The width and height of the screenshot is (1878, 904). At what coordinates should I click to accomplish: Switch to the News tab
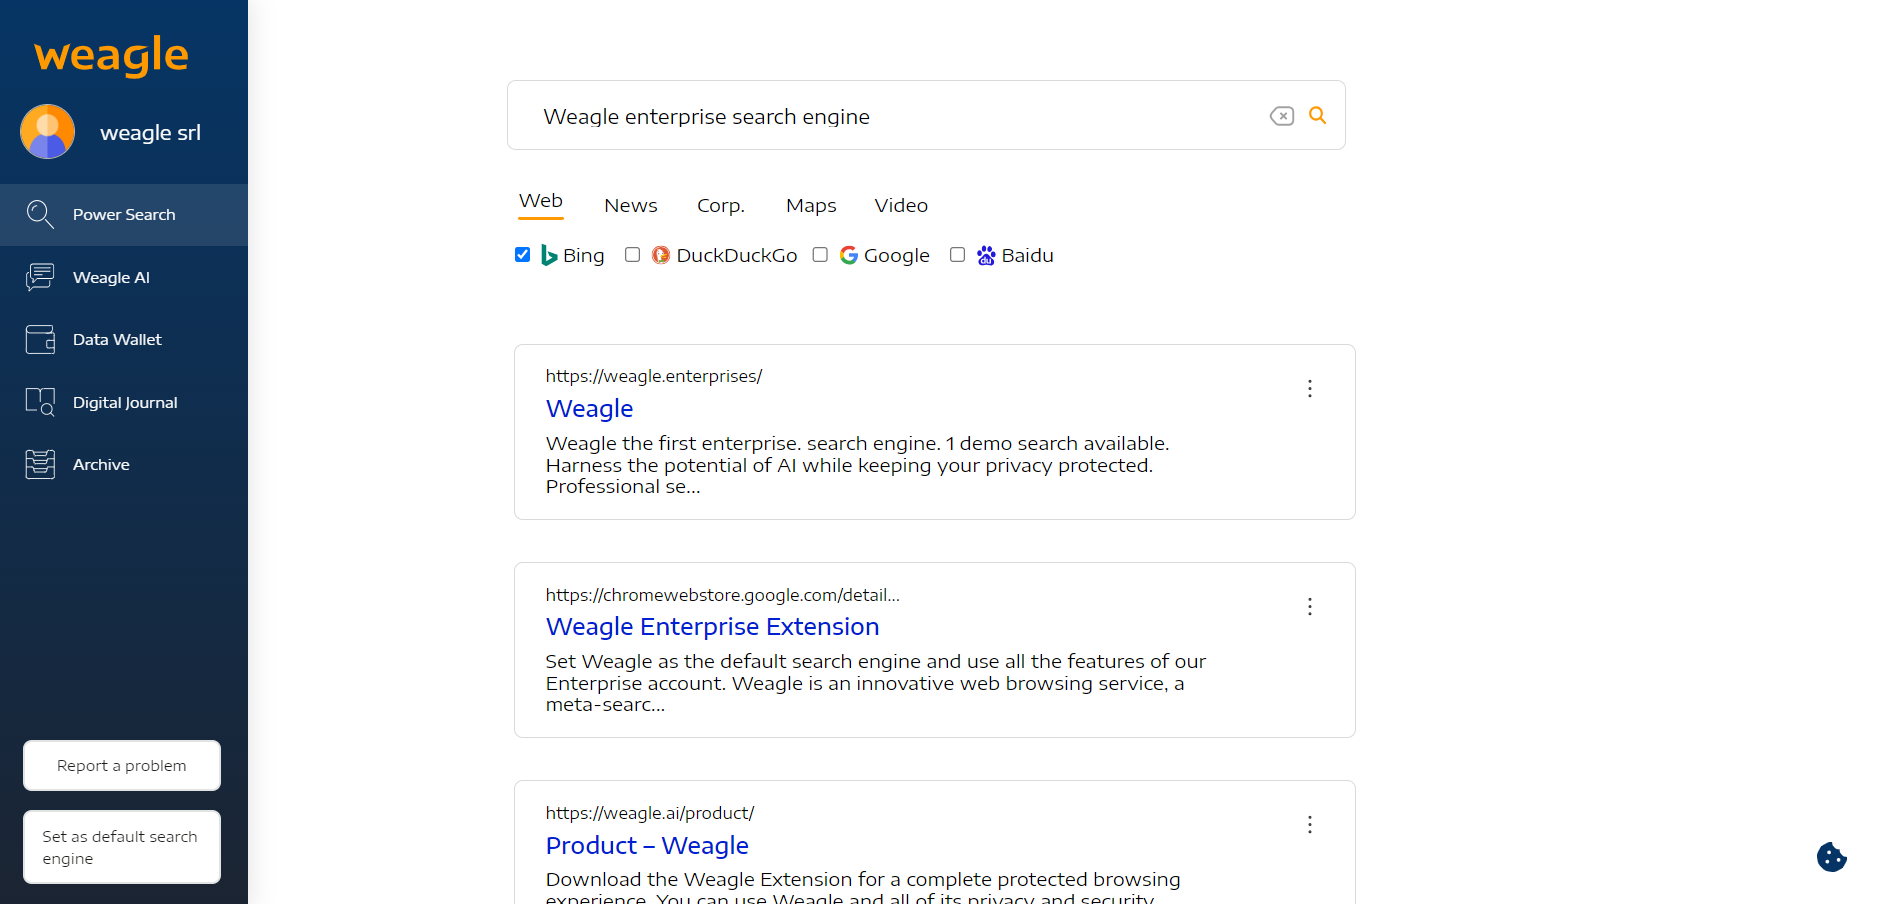(630, 205)
